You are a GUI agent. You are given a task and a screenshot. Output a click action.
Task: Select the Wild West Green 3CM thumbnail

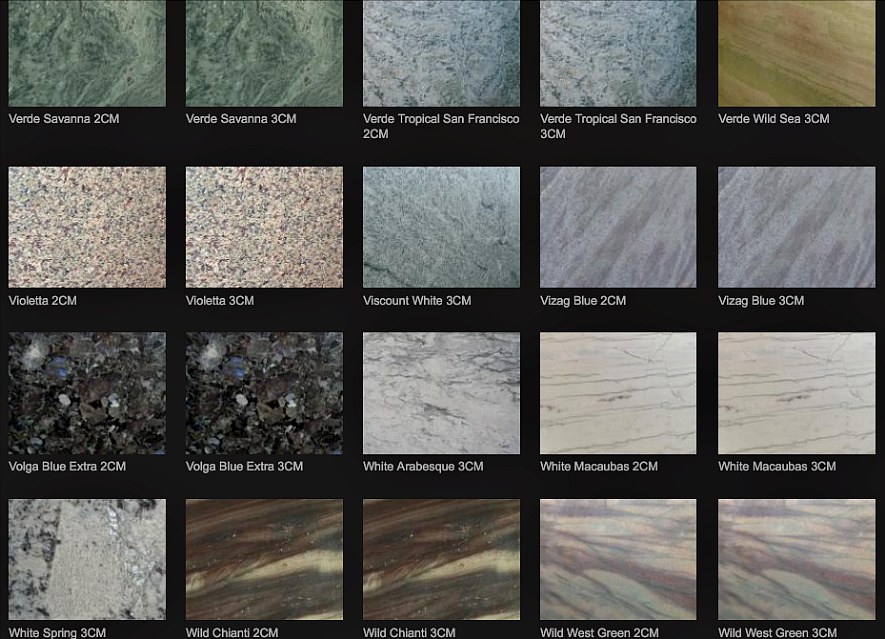[x=796, y=559]
